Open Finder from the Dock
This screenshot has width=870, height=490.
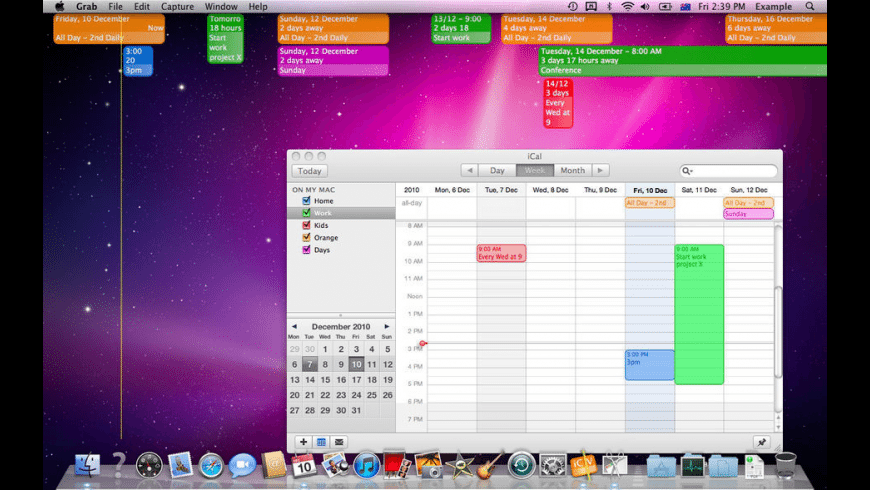87,465
